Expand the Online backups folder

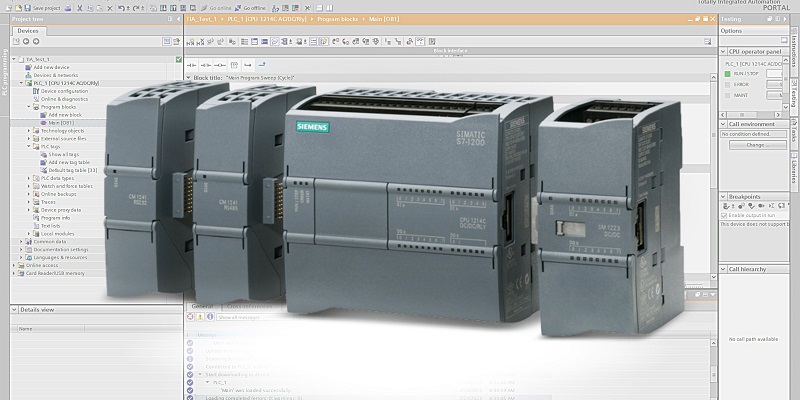tap(29, 194)
